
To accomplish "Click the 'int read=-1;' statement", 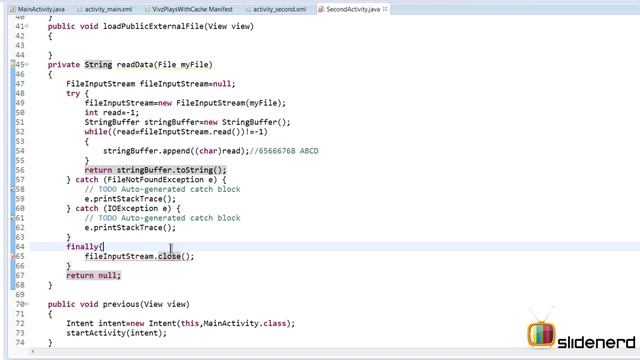I will click(111, 113).
